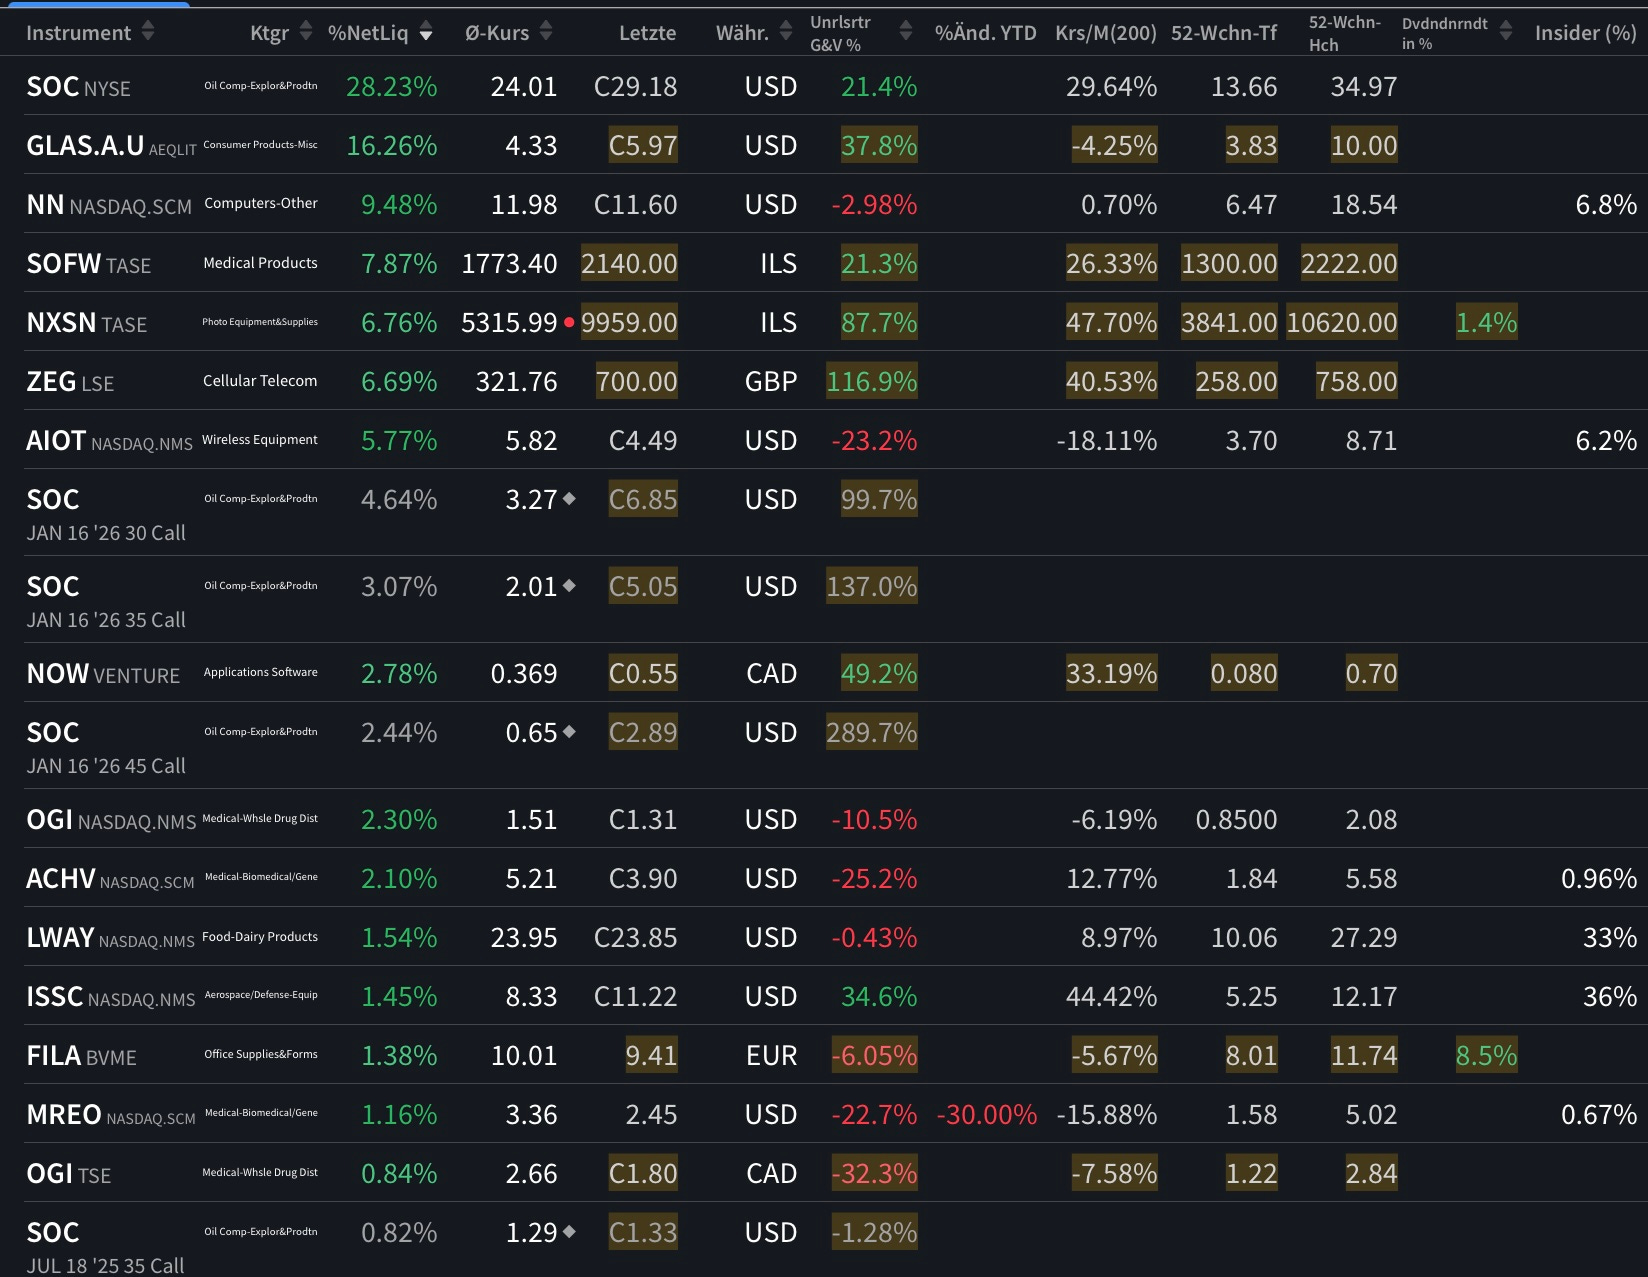
Task: Click the 1.4% dividend yield cell
Action: point(1486,323)
